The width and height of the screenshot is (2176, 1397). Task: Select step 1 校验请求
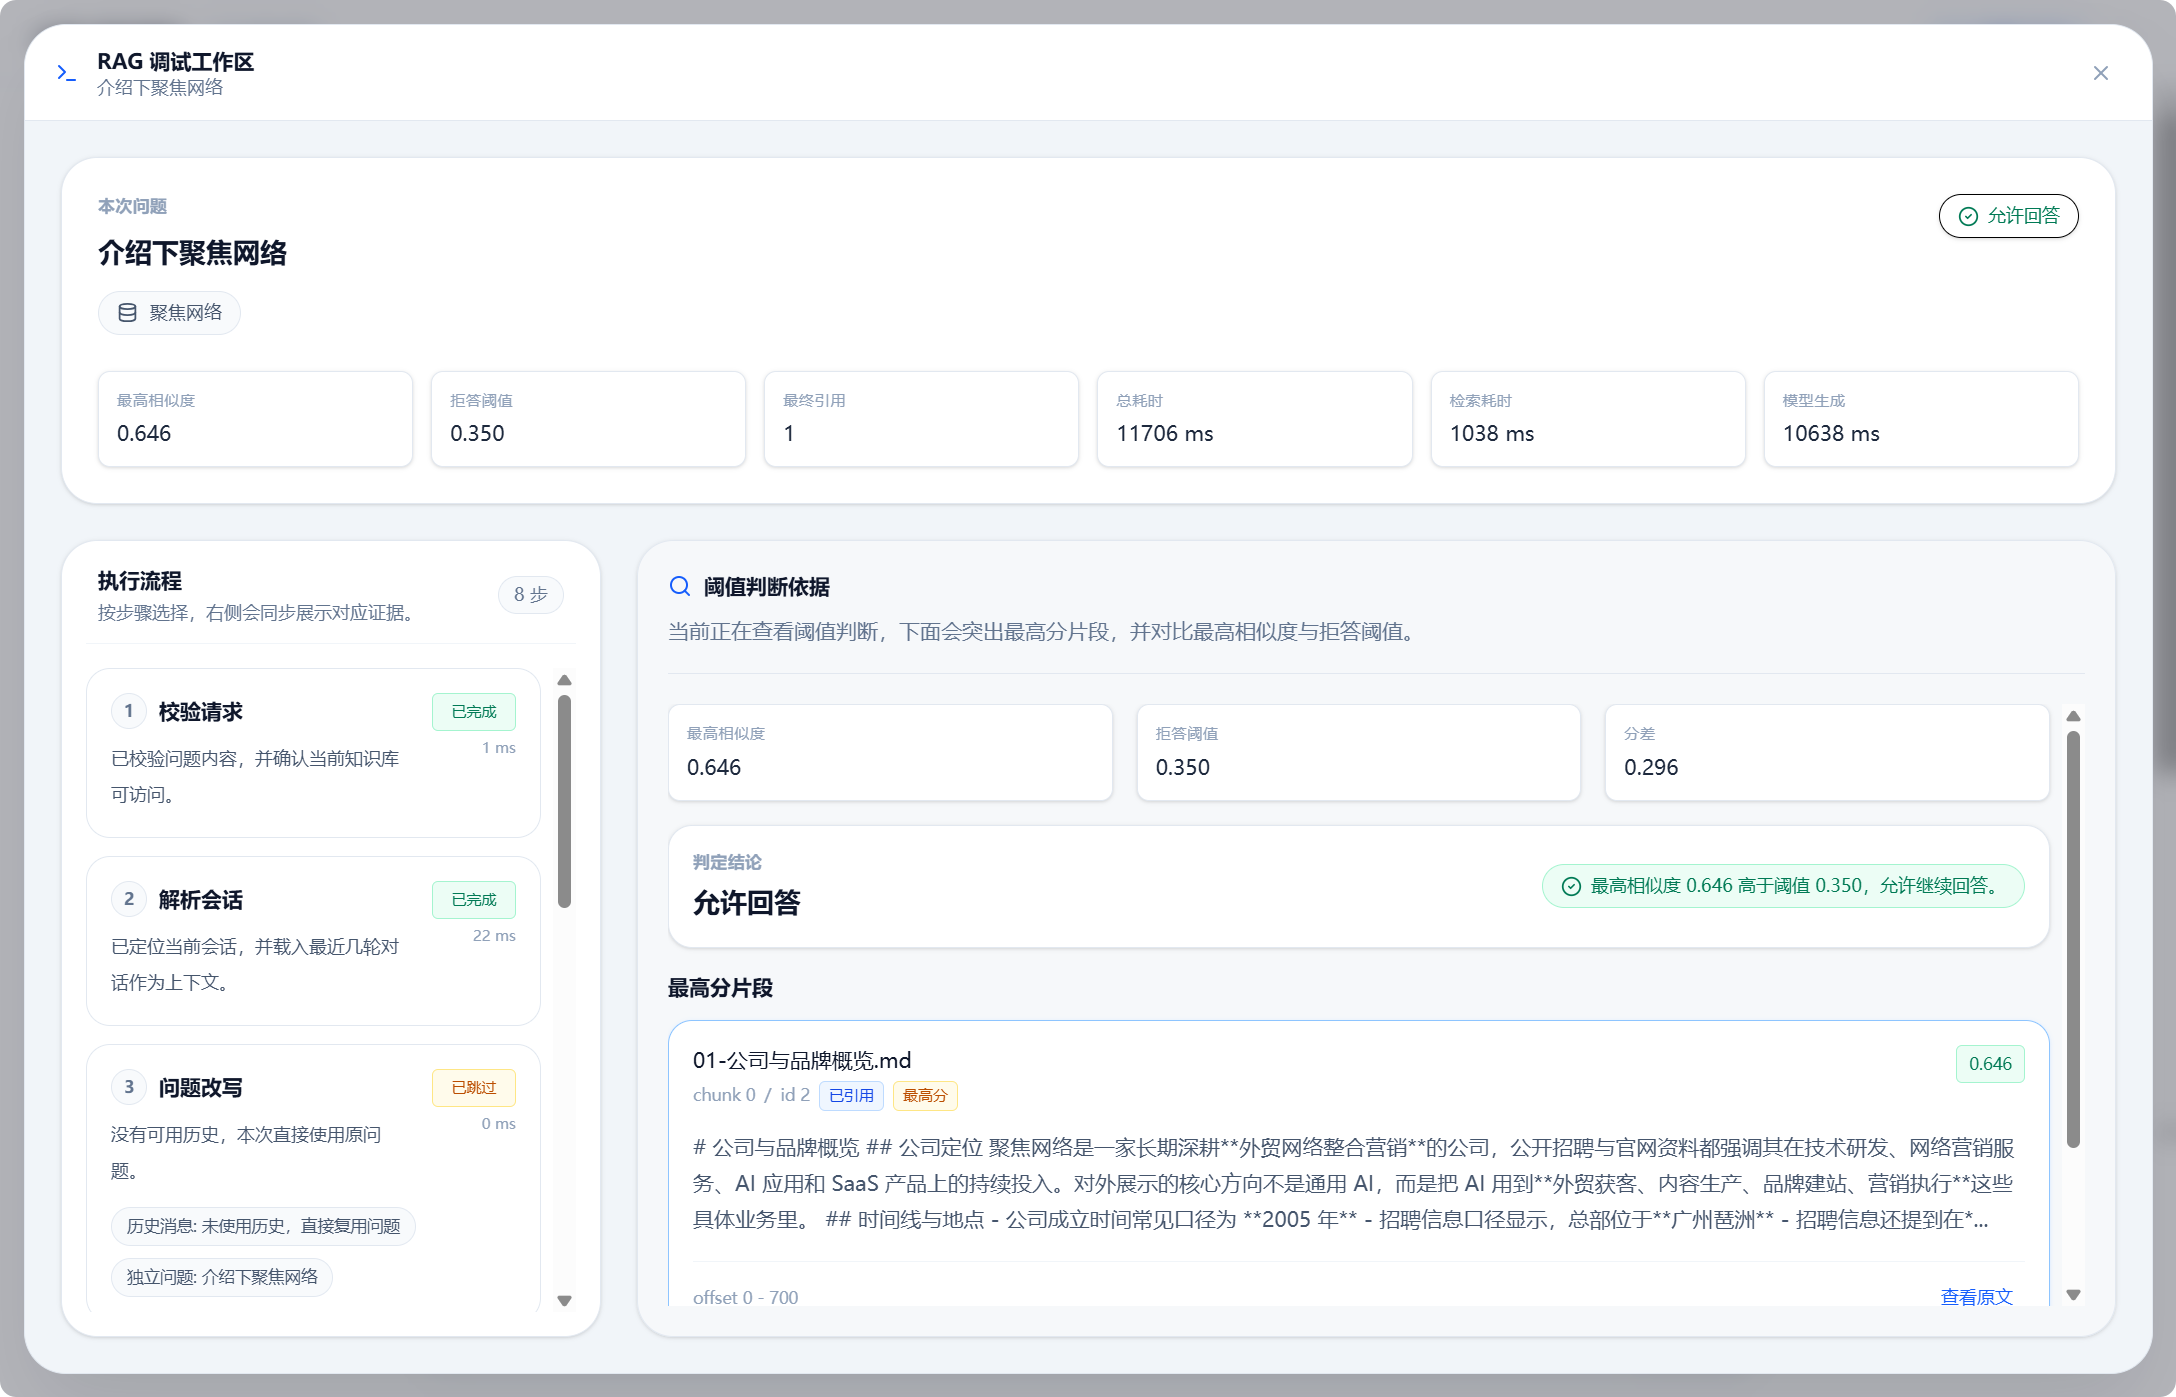pyautogui.click(x=313, y=753)
